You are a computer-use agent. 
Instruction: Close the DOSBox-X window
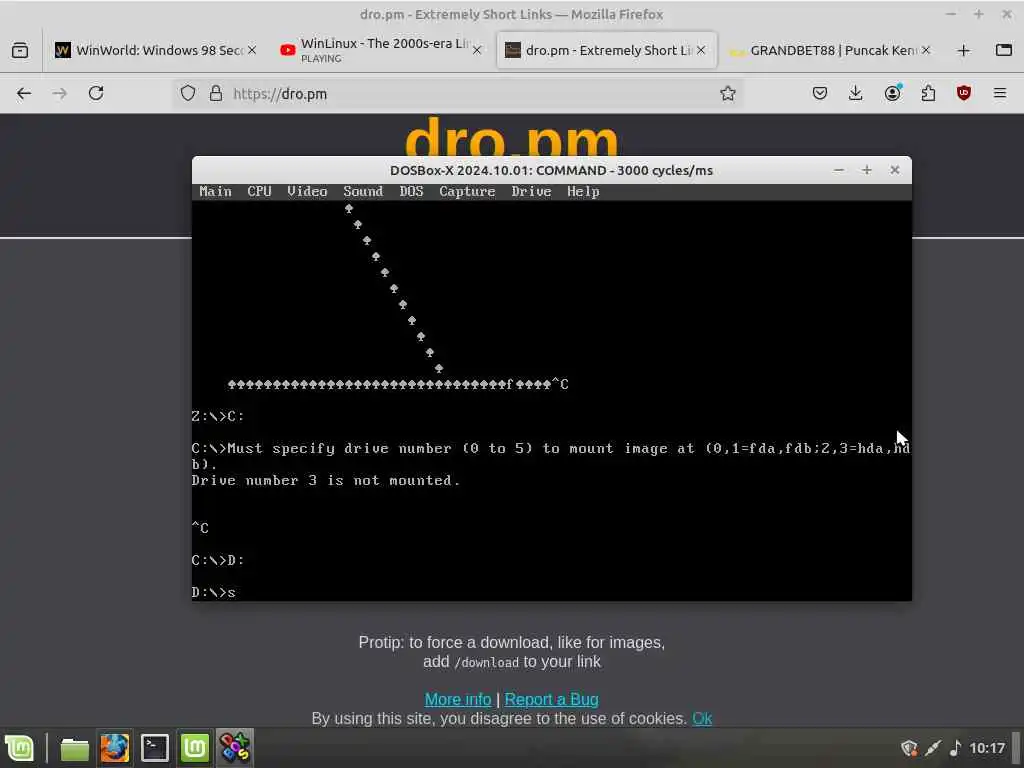point(895,170)
